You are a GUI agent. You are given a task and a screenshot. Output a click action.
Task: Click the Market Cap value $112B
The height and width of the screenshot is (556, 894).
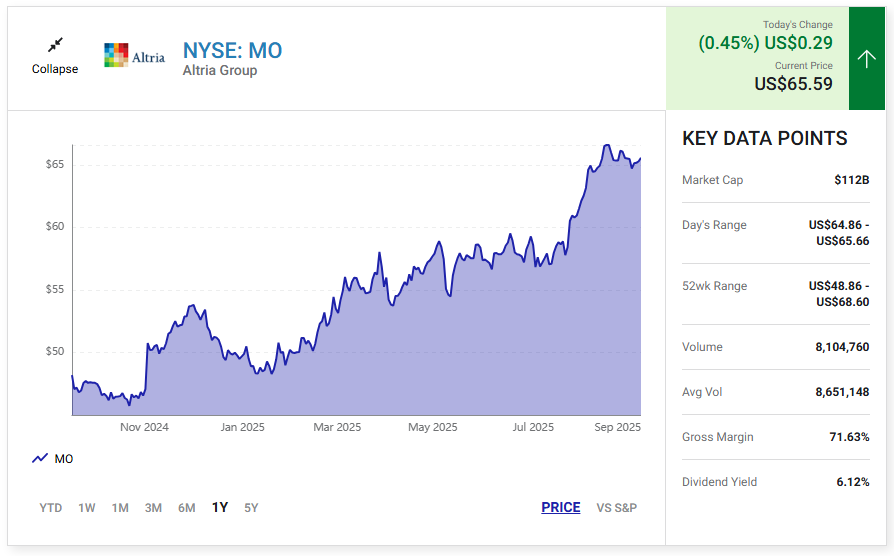851,180
